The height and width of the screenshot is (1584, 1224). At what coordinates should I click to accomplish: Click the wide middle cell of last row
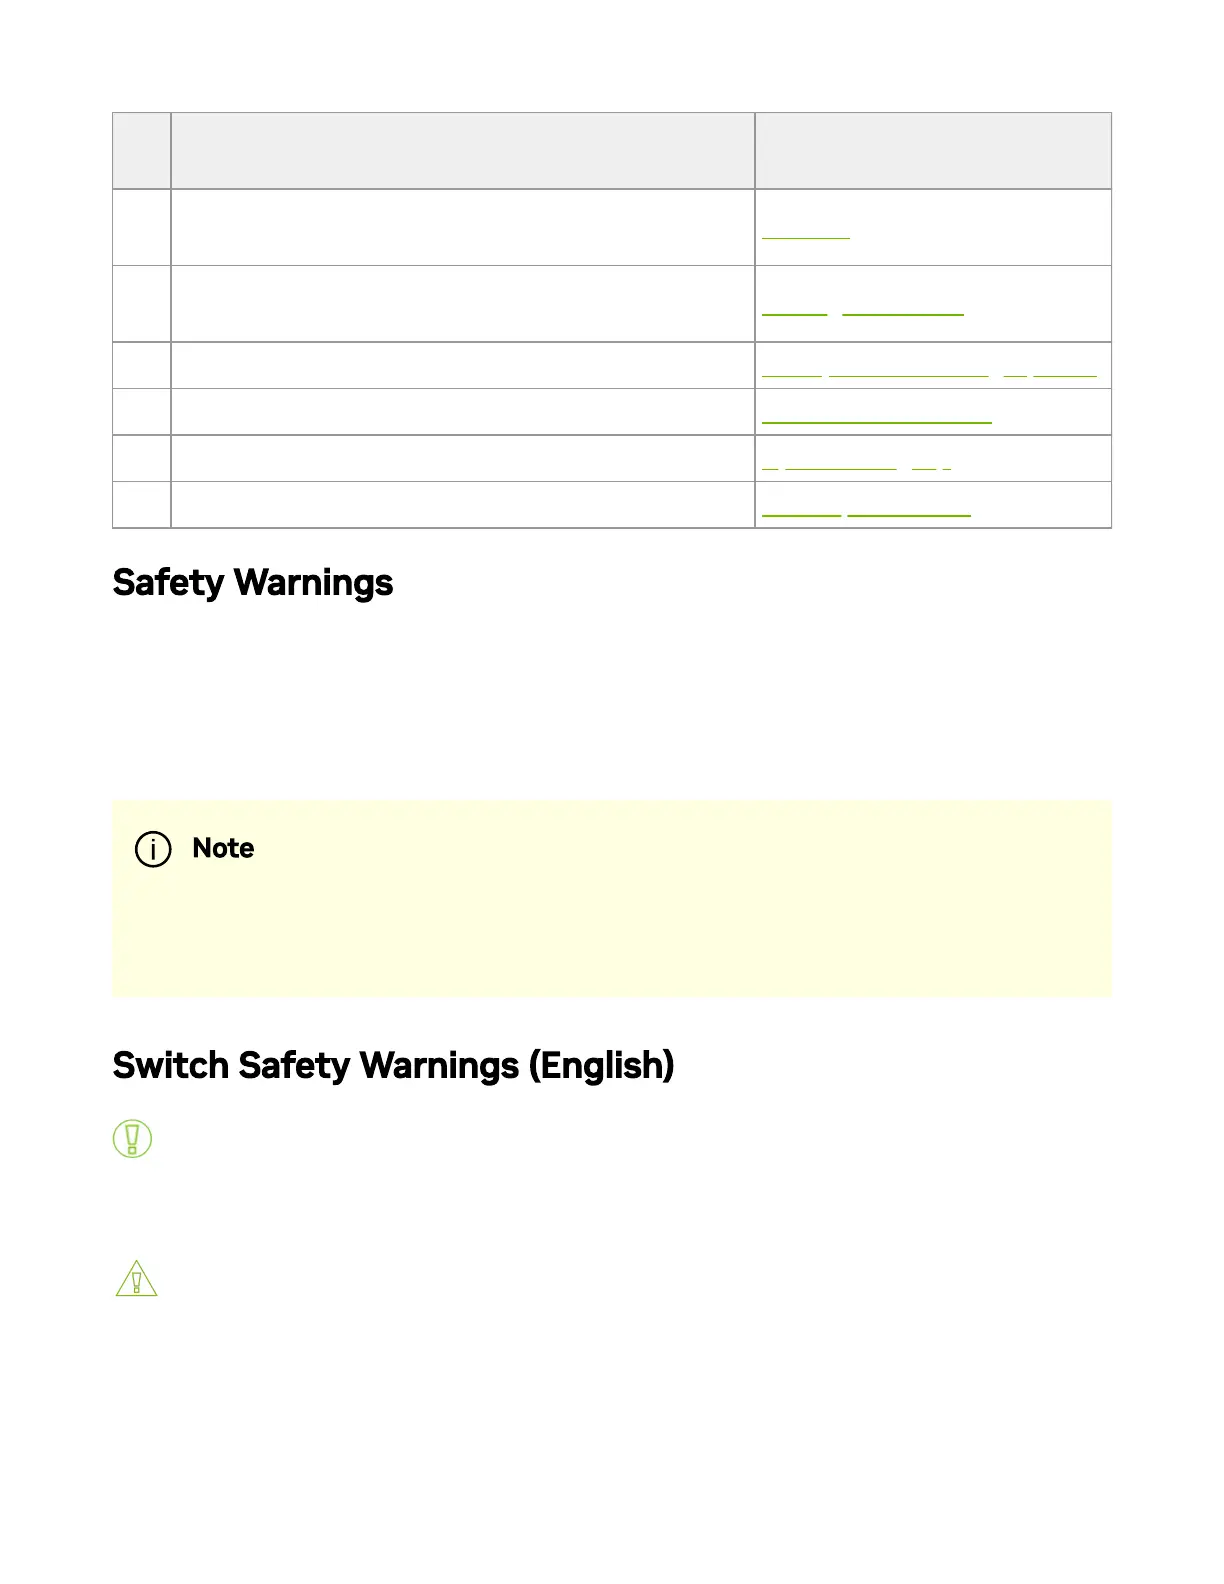pyautogui.click(x=462, y=505)
